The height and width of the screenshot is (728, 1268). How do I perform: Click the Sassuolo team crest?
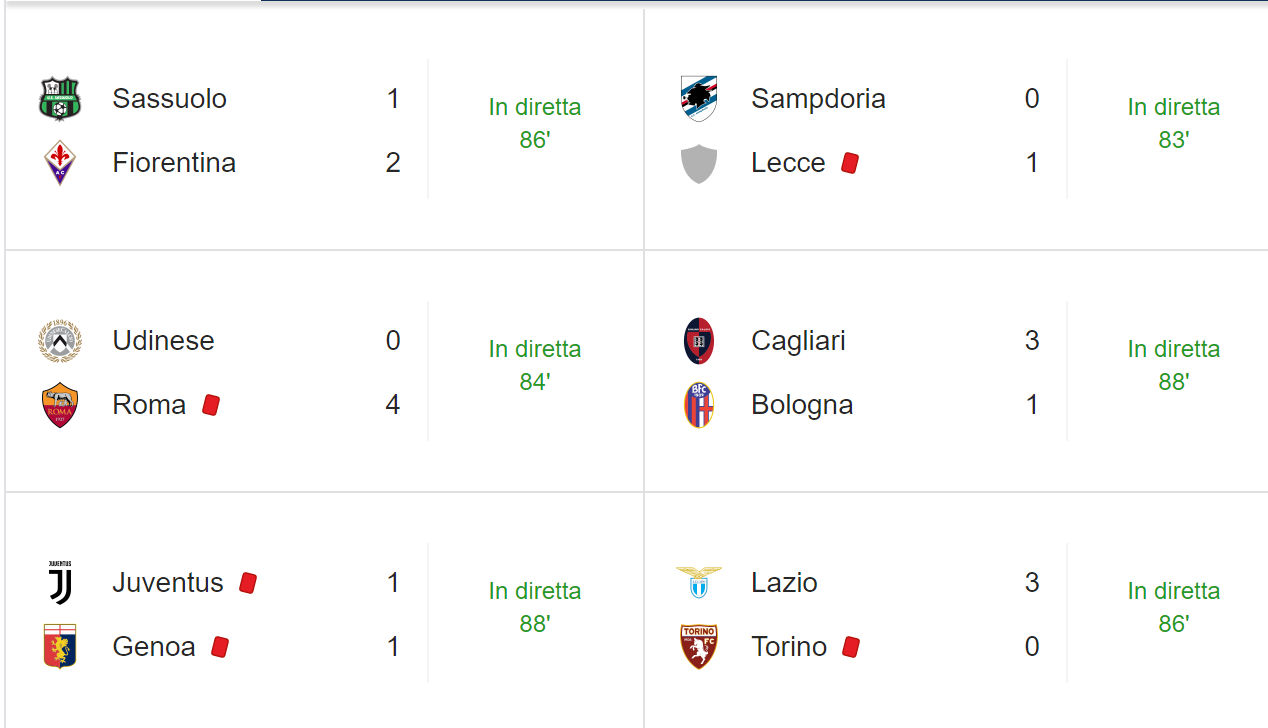coord(60,99)
